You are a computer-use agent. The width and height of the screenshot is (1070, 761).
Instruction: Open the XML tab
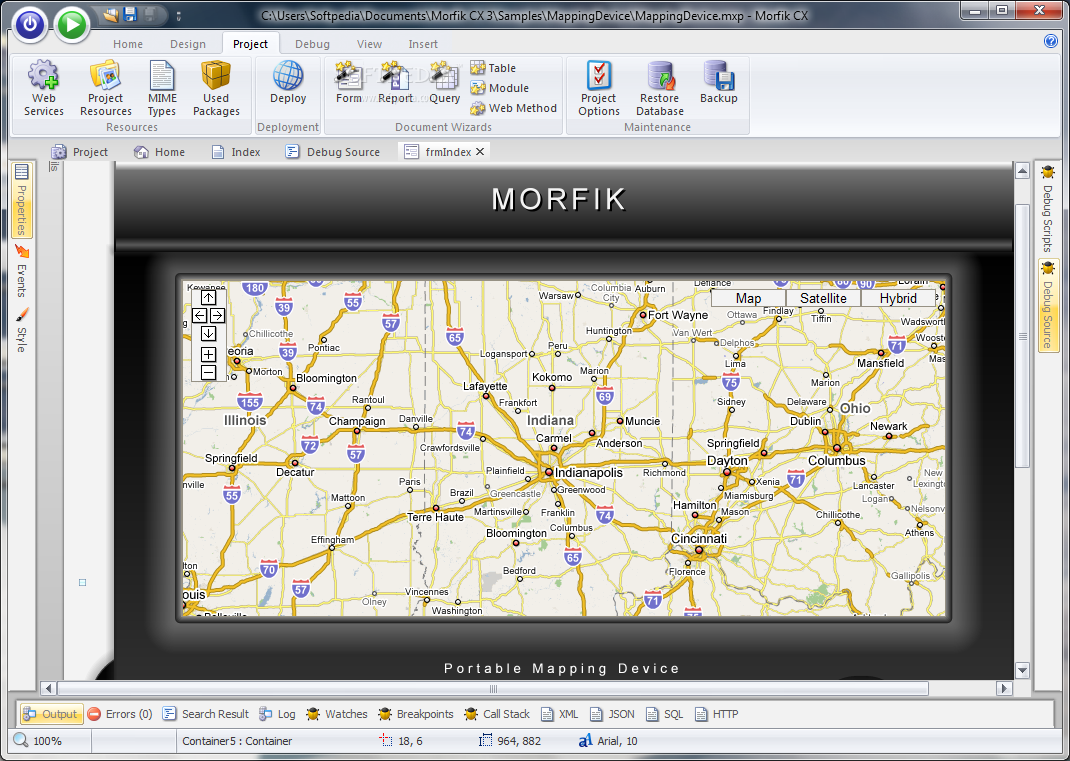[x=560, y=714]
